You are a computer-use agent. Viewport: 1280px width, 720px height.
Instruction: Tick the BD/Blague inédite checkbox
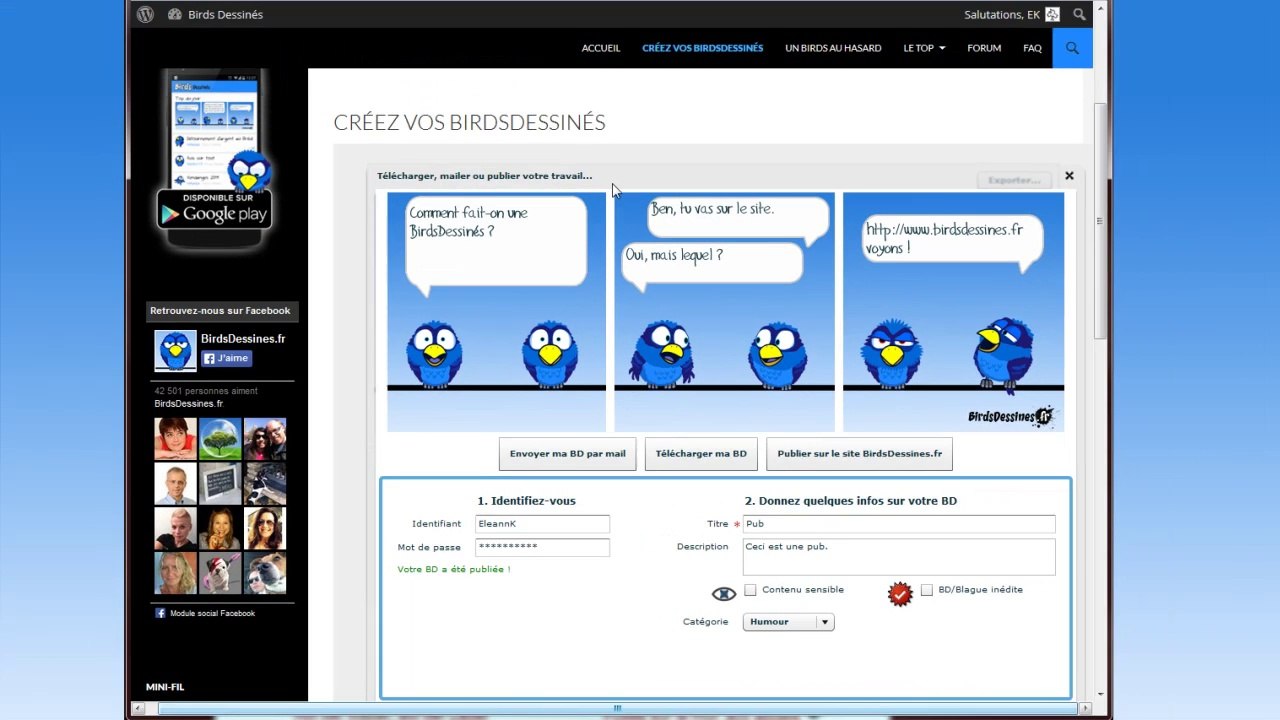[x=926, y=590]
